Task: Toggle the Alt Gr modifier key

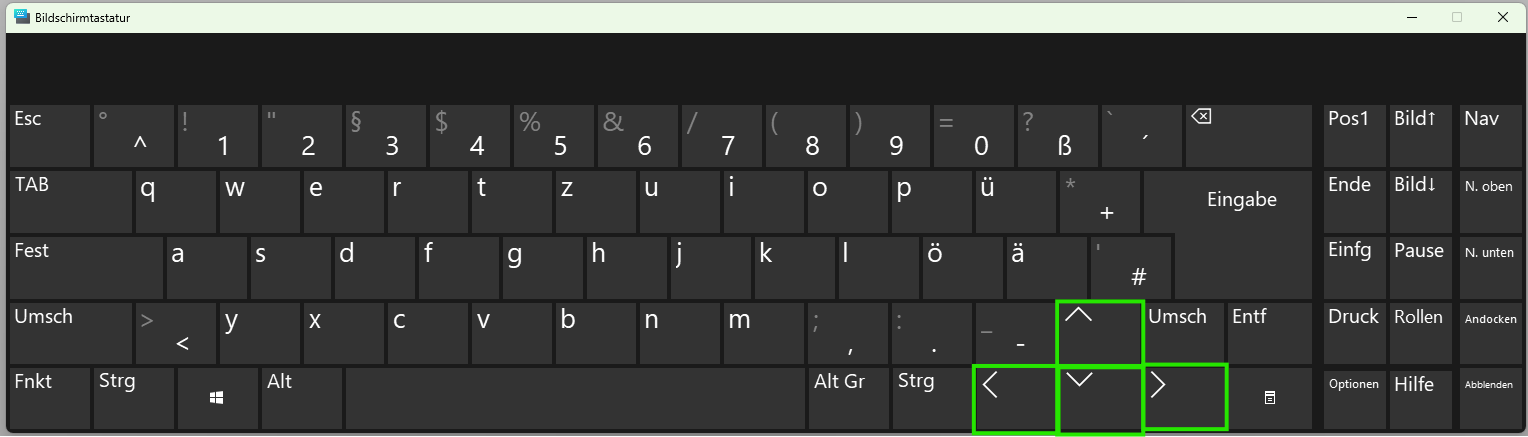Action: 849,398
